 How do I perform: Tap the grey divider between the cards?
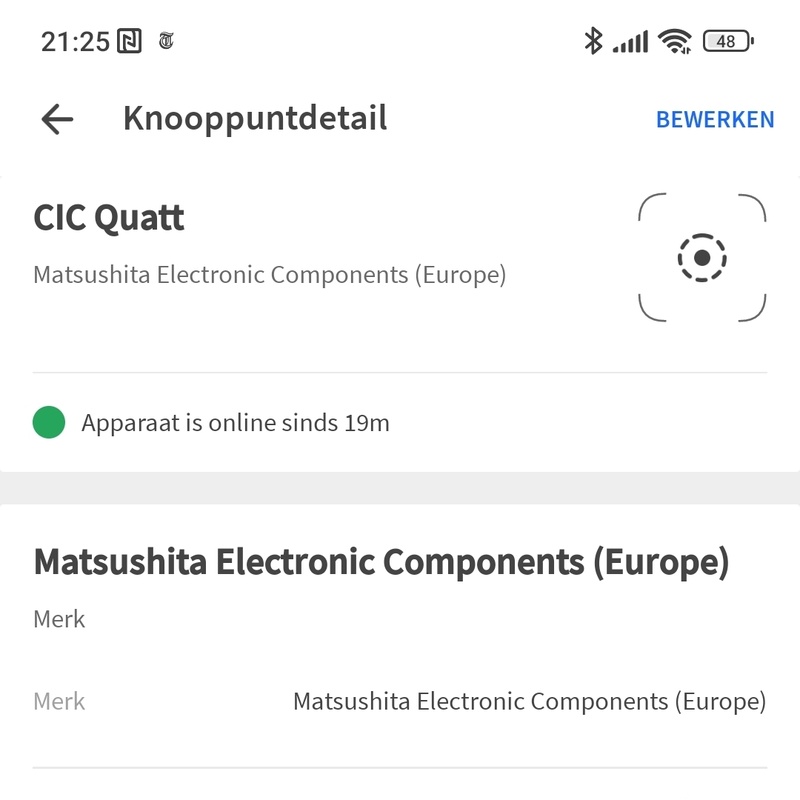point(400,488)
